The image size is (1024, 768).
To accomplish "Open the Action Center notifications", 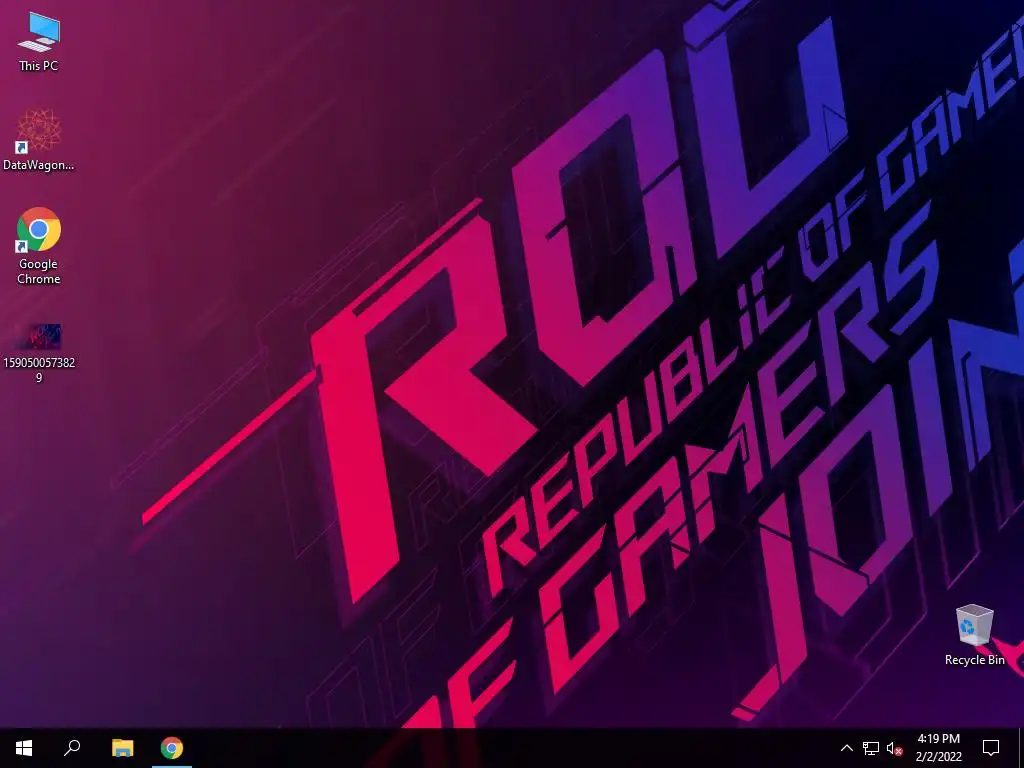I will (x=991, y=748).
